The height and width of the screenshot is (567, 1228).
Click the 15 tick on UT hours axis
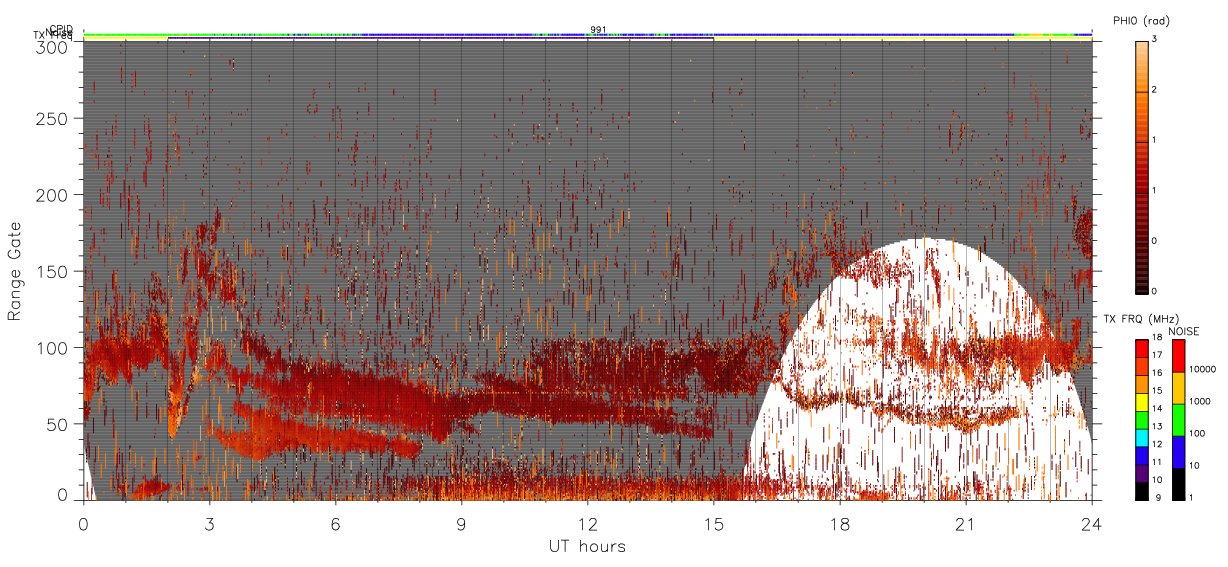[x=713, y=523]
